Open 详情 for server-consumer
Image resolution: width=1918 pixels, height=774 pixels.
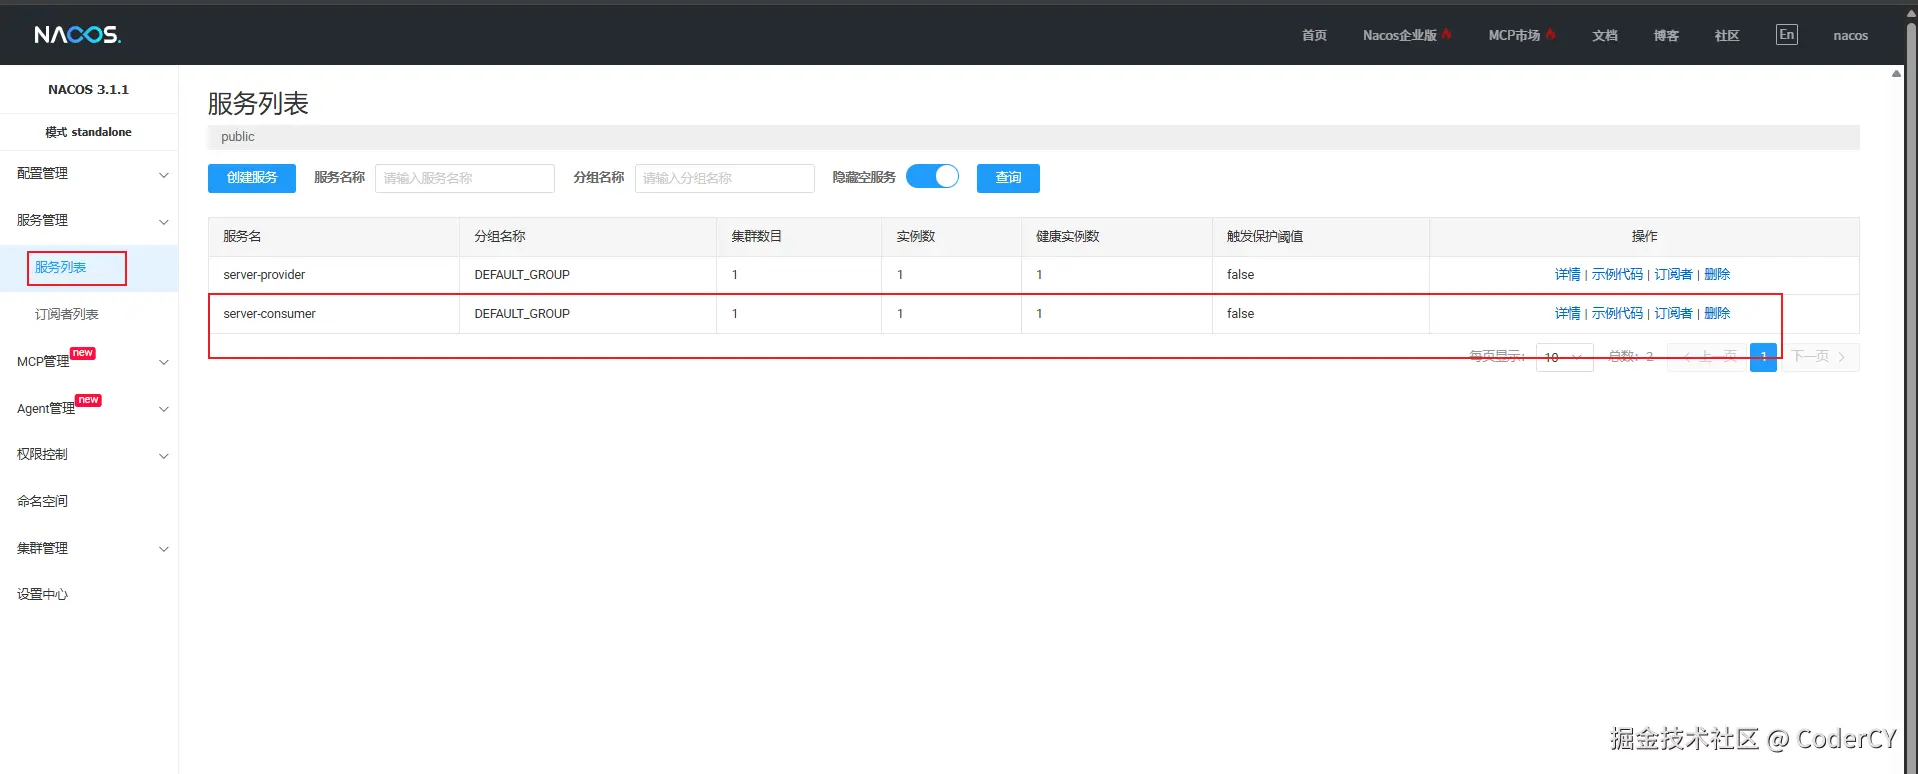pyautogui.click(x=1567, y=313)
